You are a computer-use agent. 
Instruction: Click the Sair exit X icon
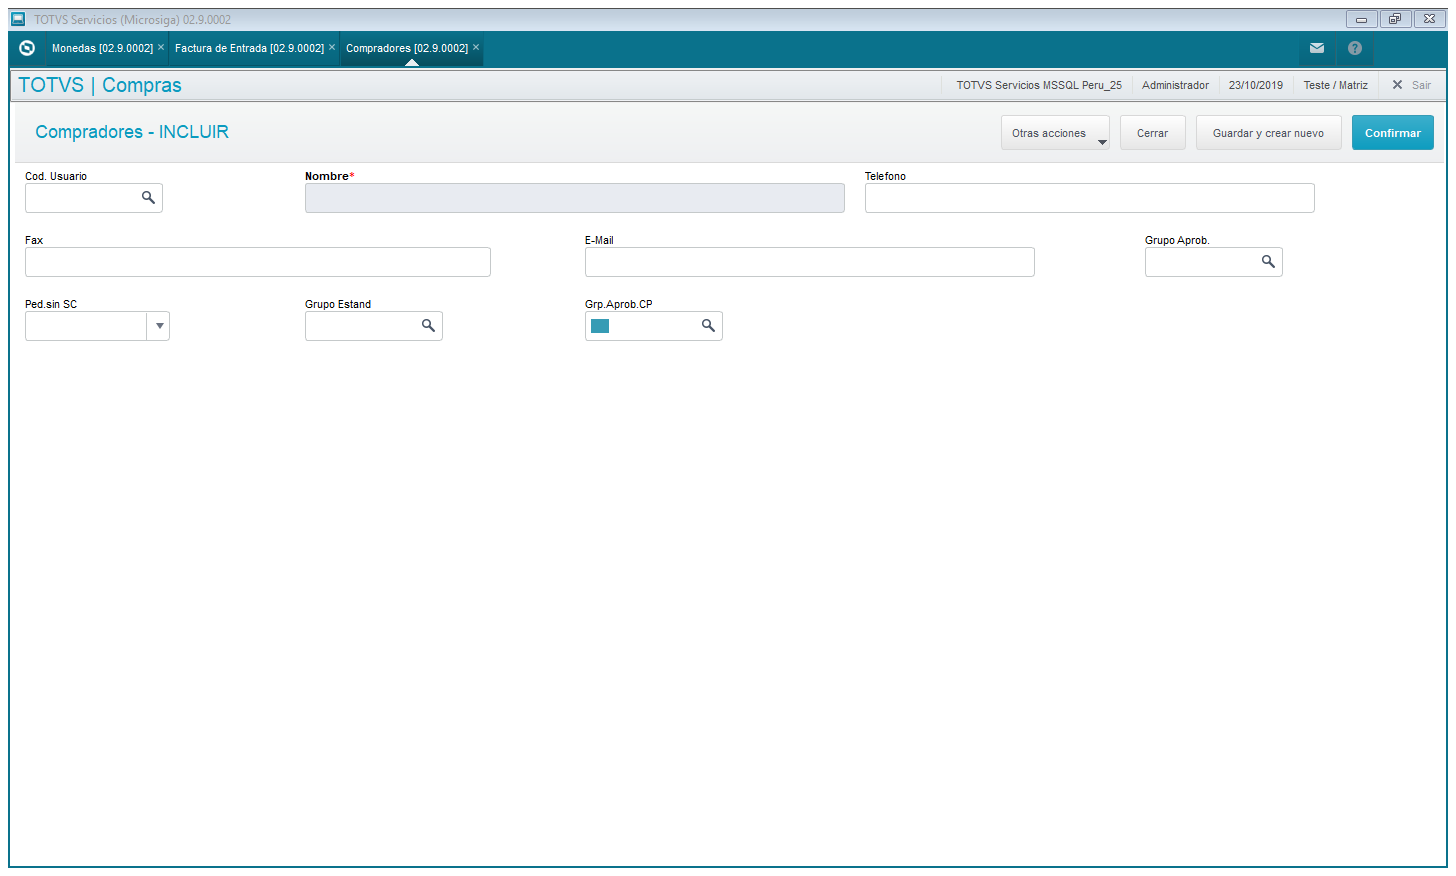point(1397,85)
